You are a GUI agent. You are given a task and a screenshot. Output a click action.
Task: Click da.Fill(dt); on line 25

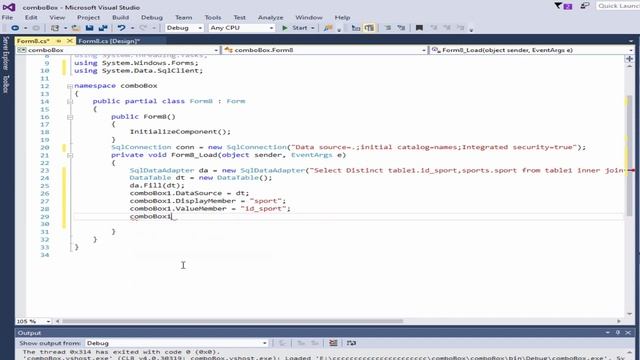pyautogui.click(x=157, y=185)
